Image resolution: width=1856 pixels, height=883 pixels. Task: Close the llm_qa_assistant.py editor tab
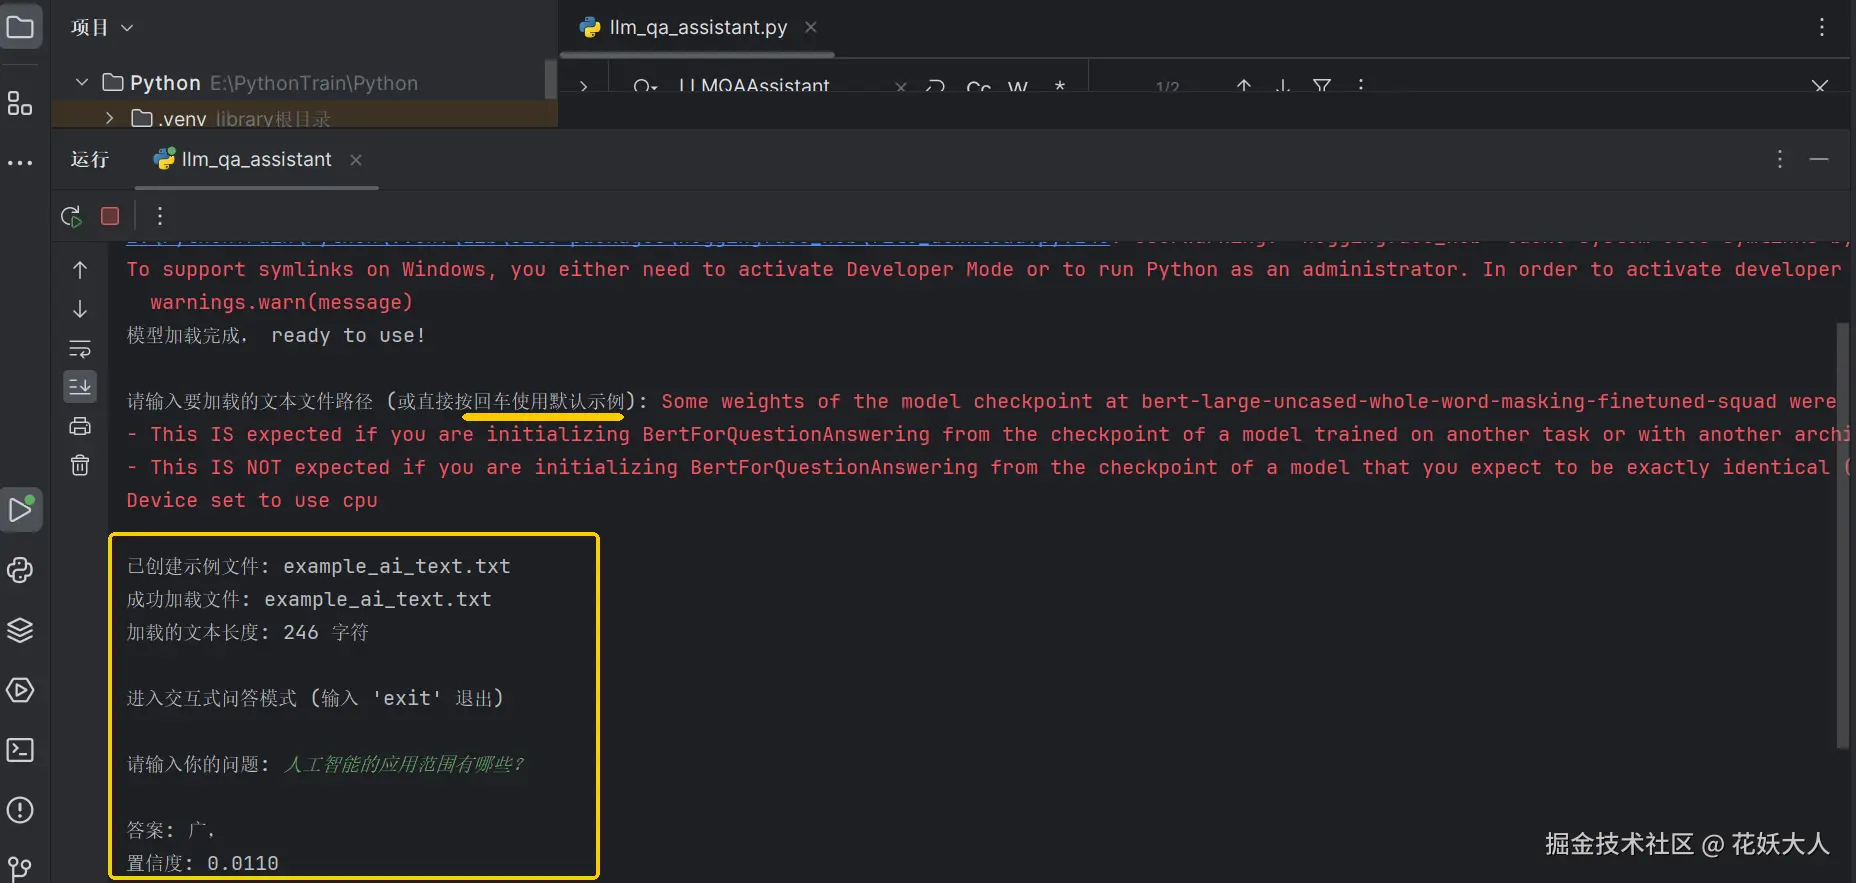[x=811, y=27]
